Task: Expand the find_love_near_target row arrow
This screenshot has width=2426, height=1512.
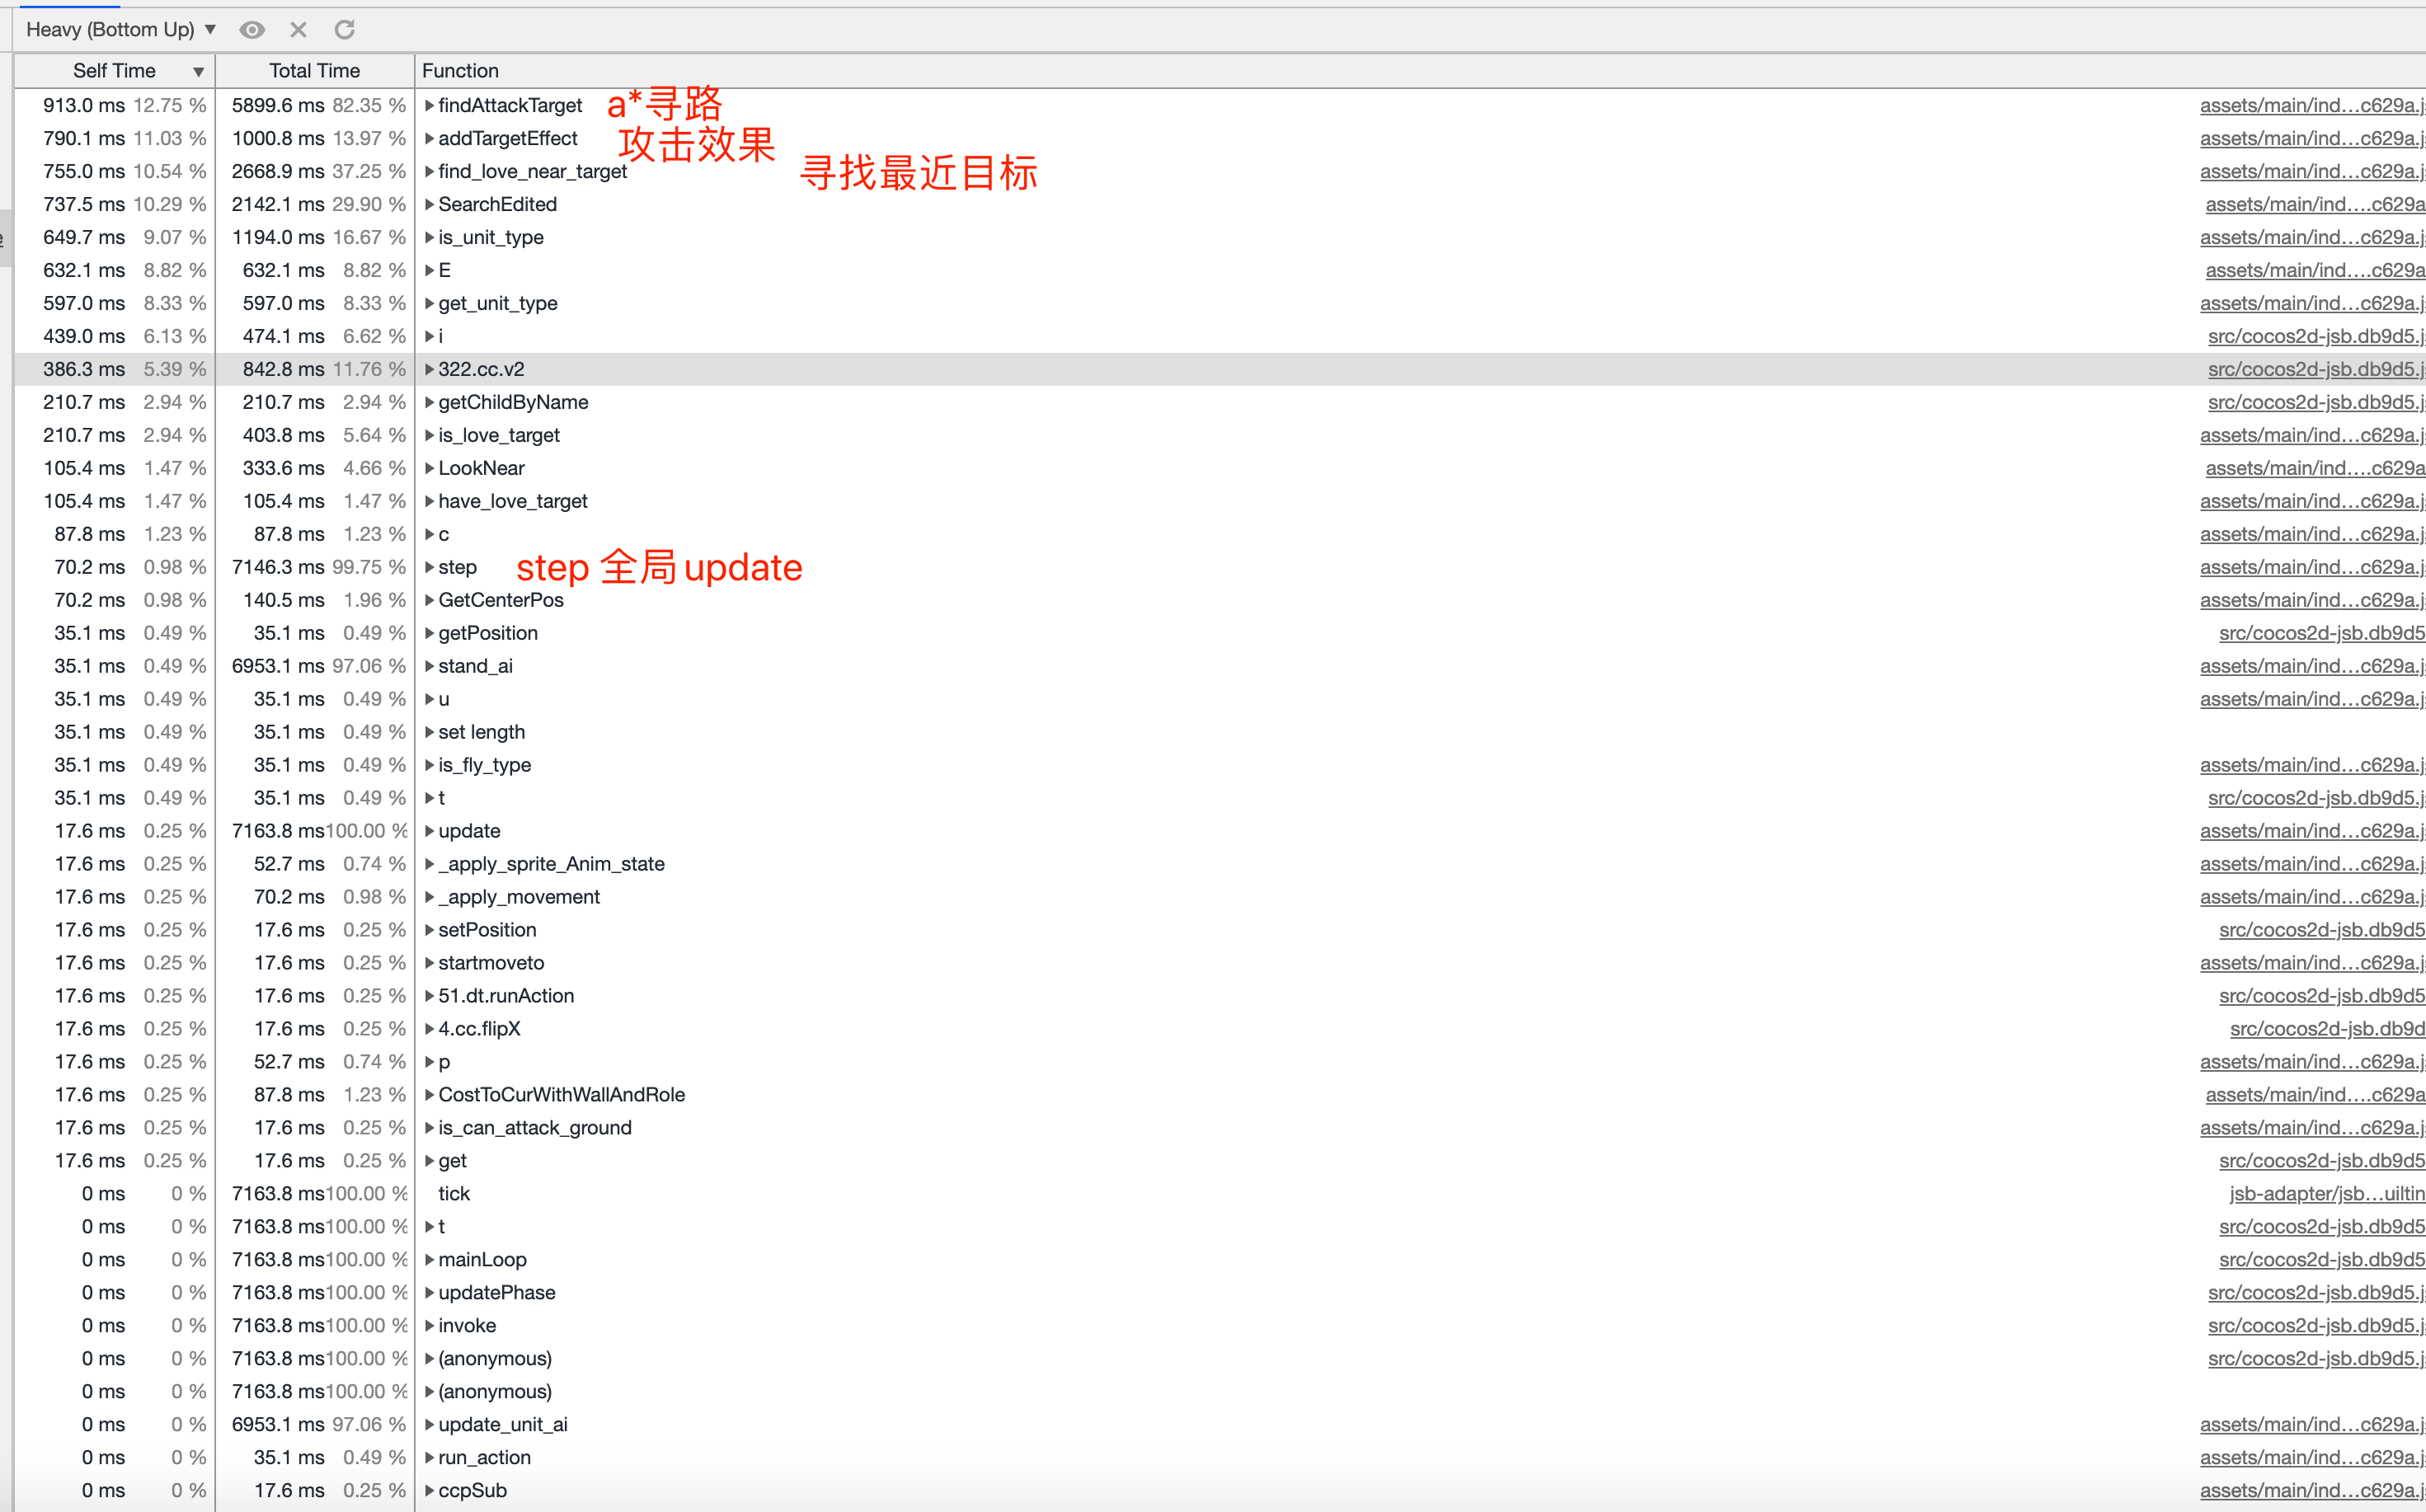Action: tap(429, 172)
